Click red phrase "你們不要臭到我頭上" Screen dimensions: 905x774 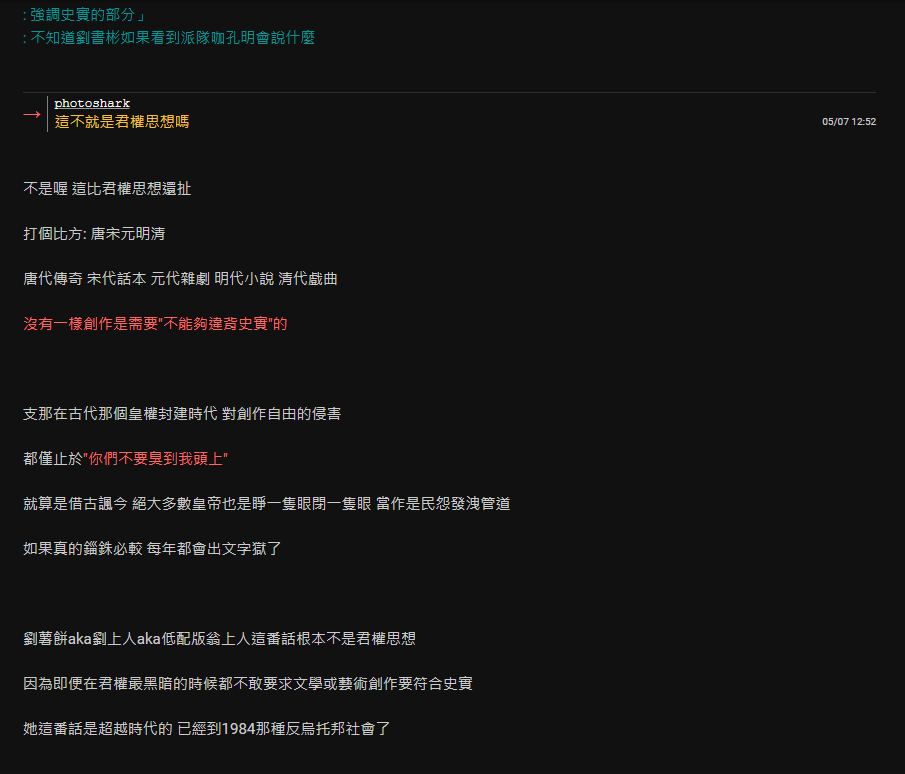pos(155,459)
